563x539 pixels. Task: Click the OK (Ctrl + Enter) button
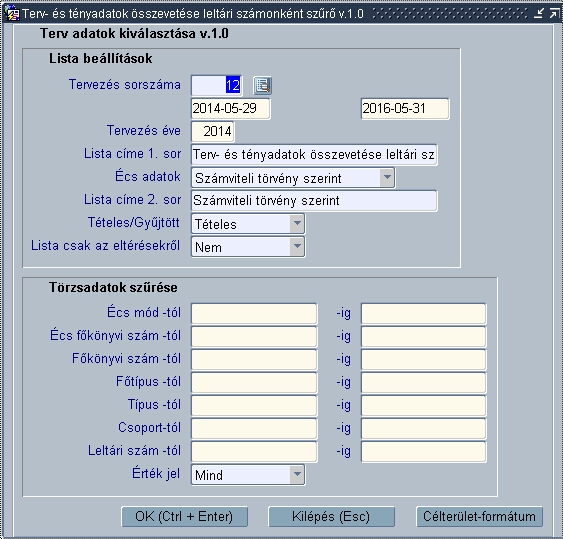pyautogui.click(x=184, y=516)
